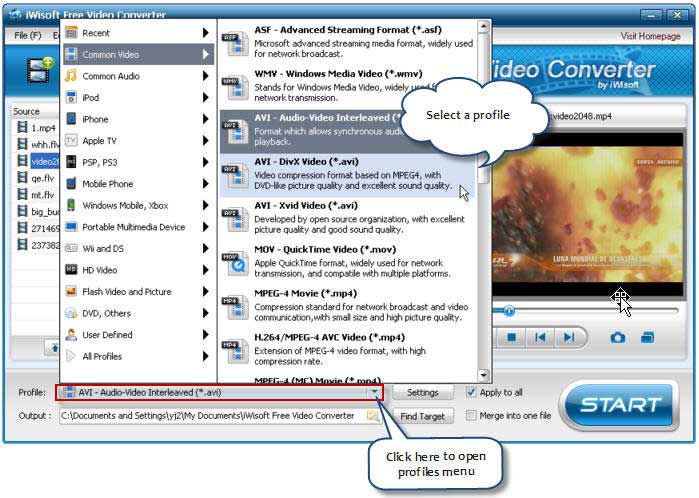Screen dimensions: 699x498
Task: Open the File (F) menu
Action: pyautogui.click(x=28, y=35)
